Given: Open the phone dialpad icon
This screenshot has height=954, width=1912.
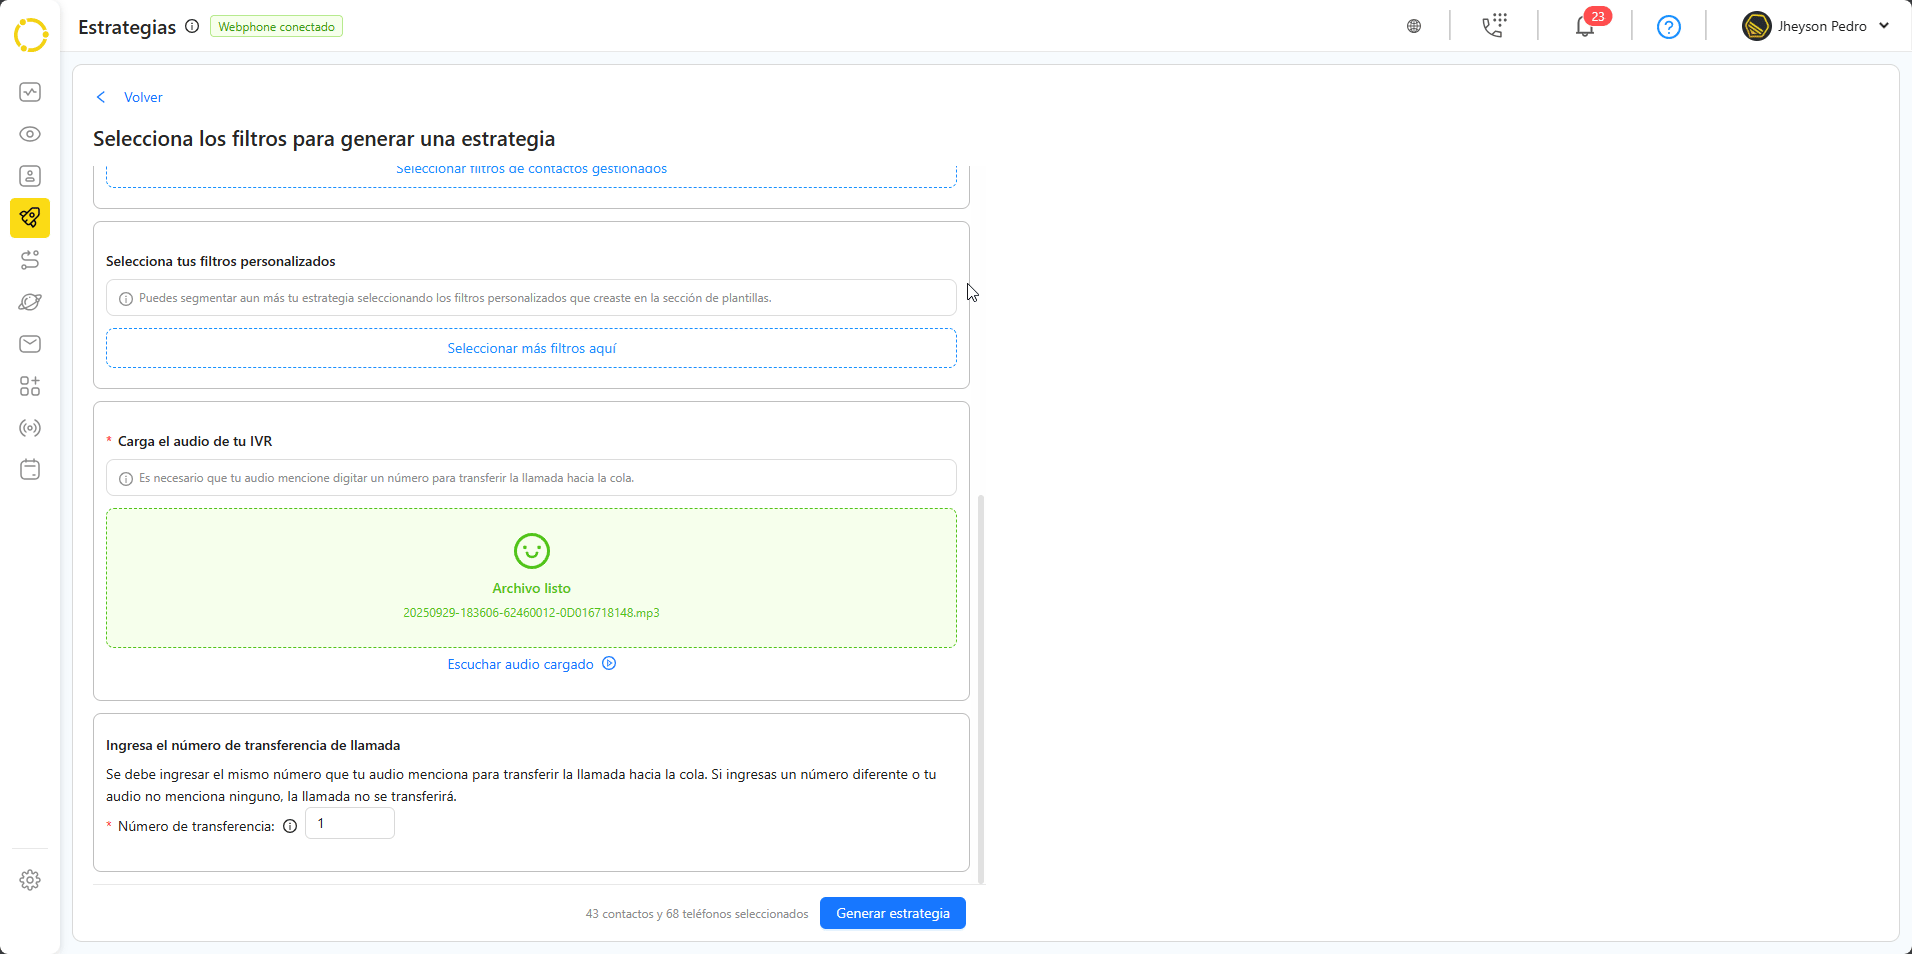Looking at the screenshot, I should (x=1494, y=26).
